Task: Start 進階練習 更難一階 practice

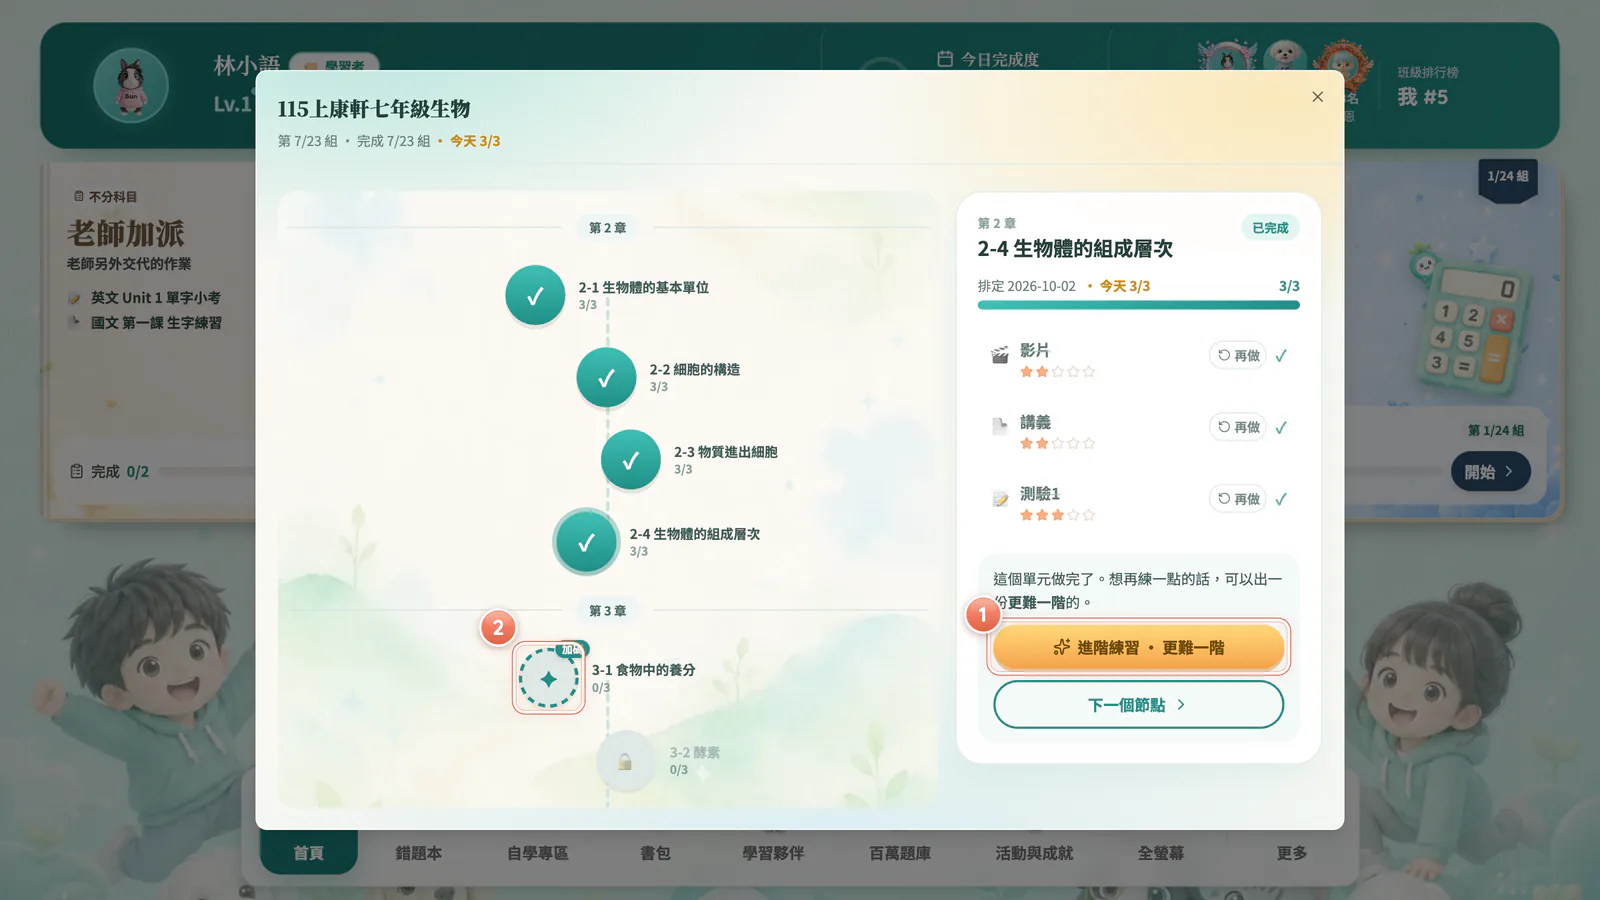Action: click(1138, 647)
